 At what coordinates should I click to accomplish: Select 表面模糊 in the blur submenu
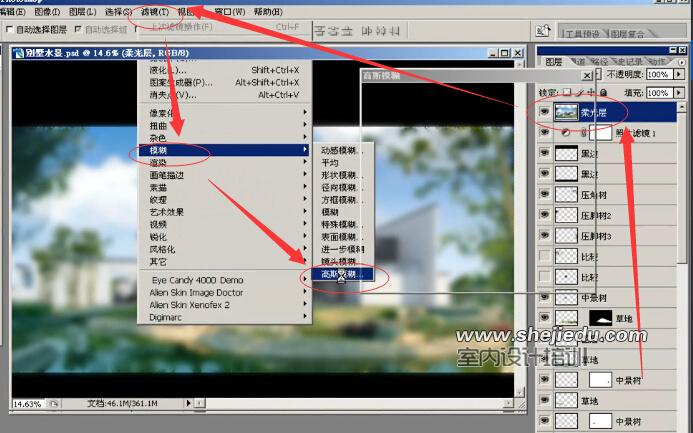(x=343, y=237)
